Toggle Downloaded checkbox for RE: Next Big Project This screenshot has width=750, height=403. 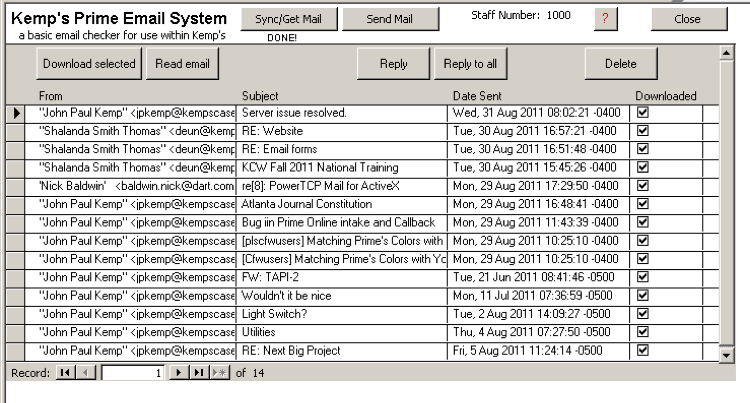click(643, 350)
